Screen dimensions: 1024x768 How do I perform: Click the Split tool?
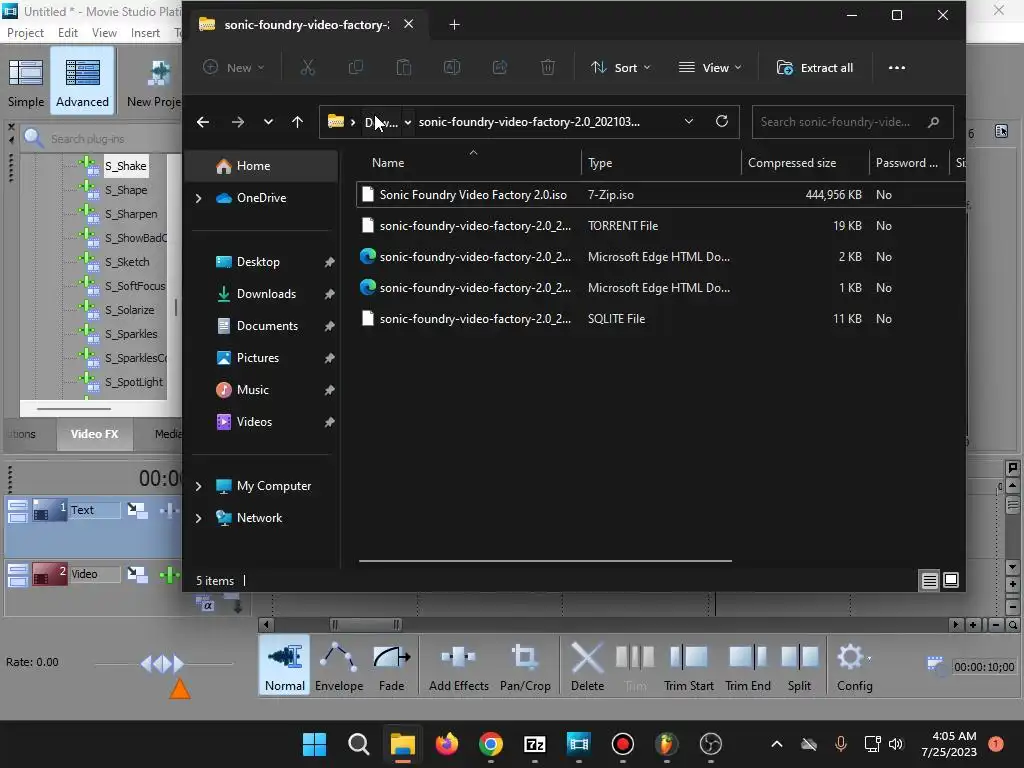click(799, 665)
